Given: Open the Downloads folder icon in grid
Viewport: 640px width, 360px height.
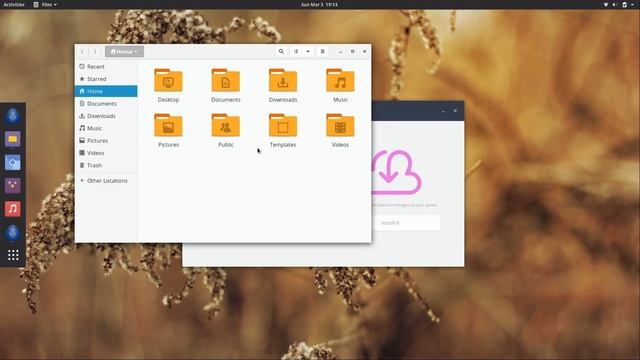Looking at the screenshot, I should (283, 81).
